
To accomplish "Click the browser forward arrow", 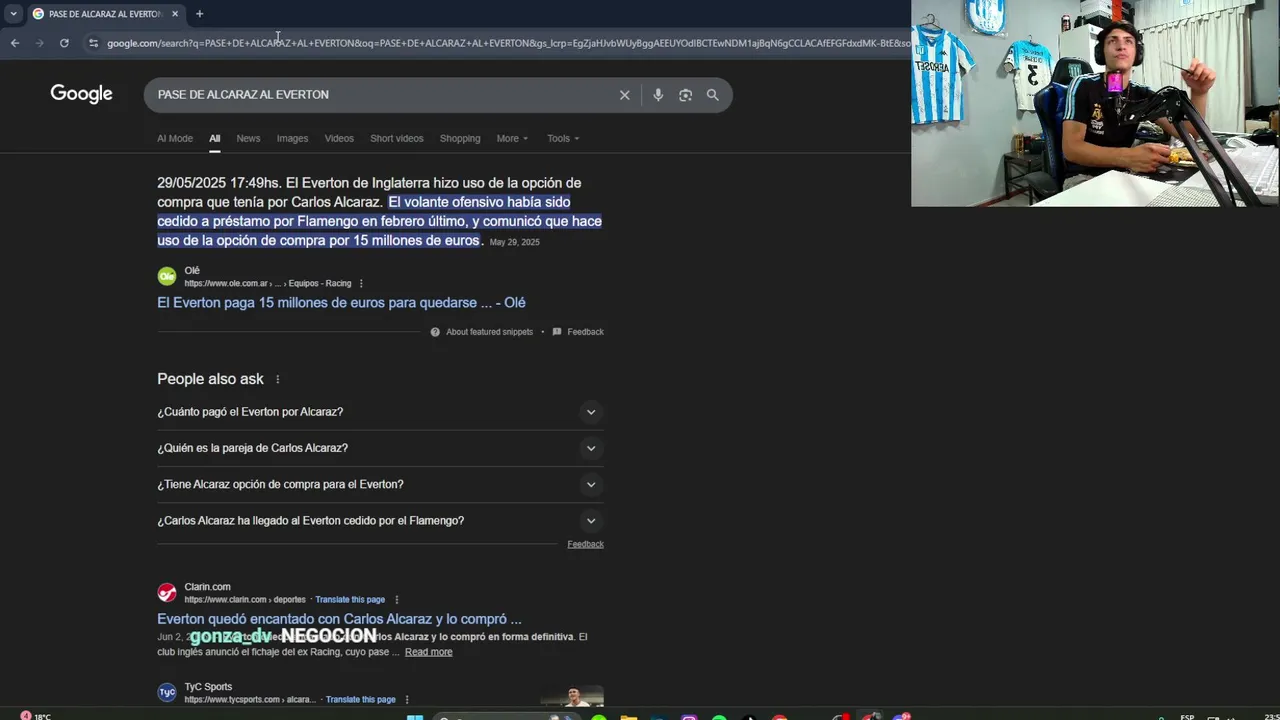I will [x=39, y=43].
